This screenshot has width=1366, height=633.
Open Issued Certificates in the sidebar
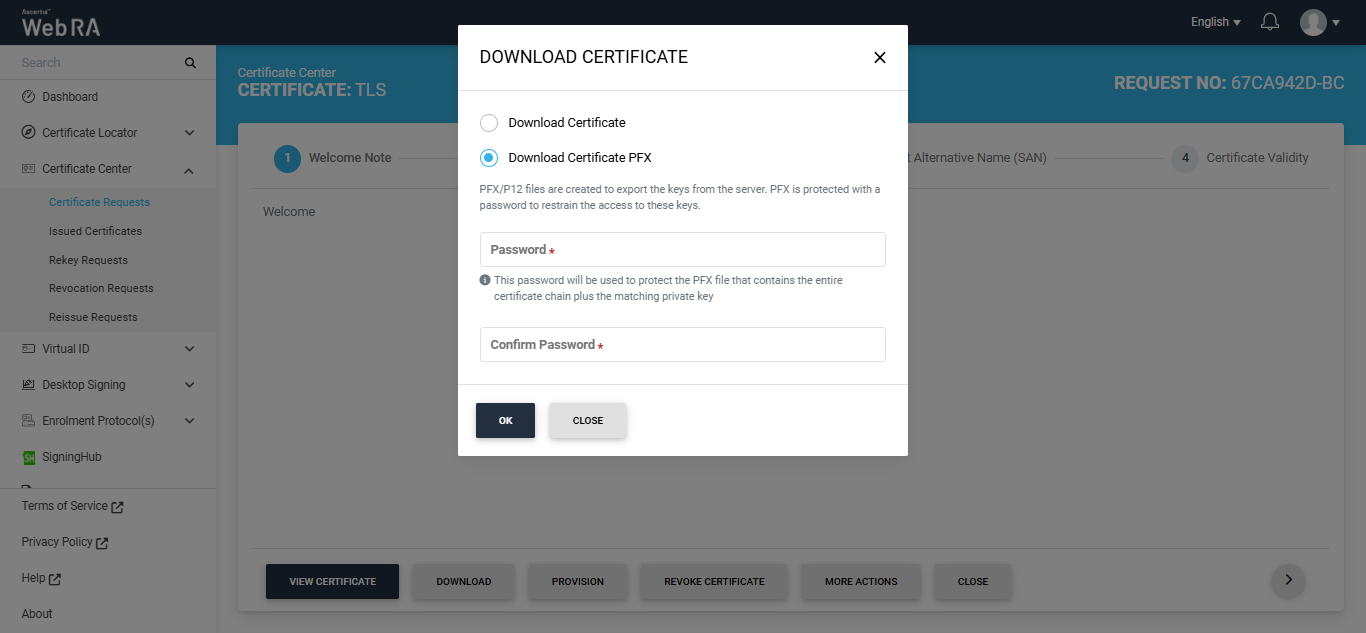coord(95,231)
